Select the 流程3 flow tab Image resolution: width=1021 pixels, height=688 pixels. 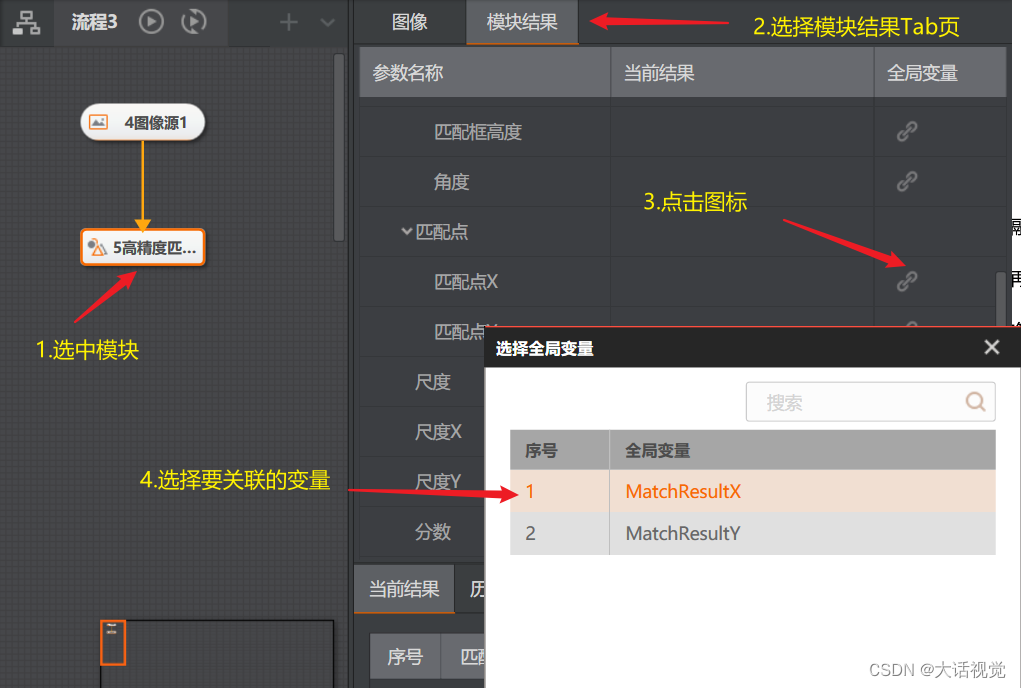click(94, 22)
